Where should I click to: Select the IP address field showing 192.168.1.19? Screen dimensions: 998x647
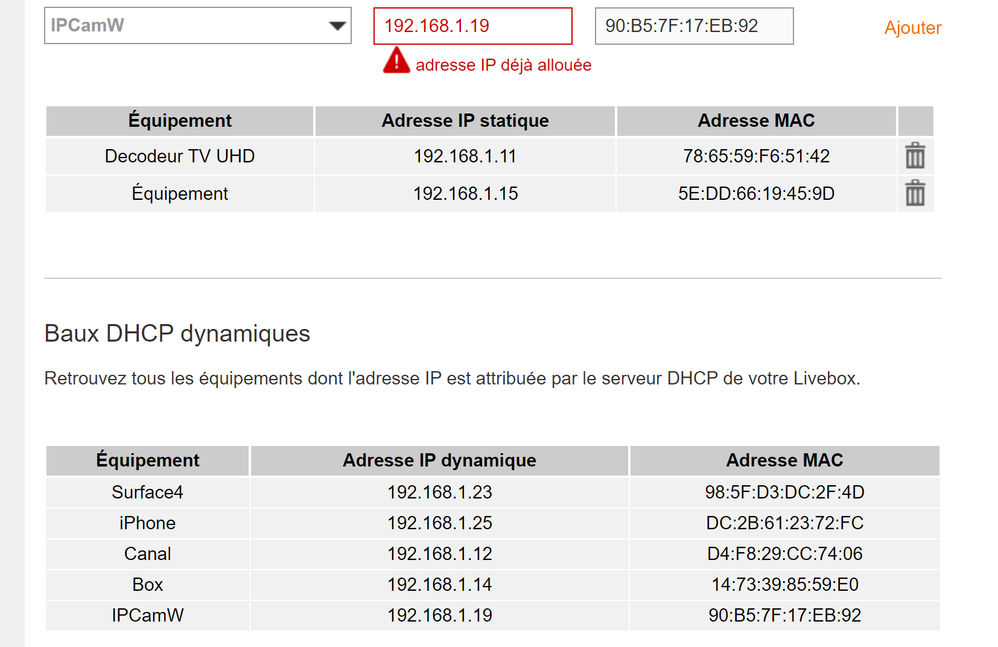coord(471,26)
